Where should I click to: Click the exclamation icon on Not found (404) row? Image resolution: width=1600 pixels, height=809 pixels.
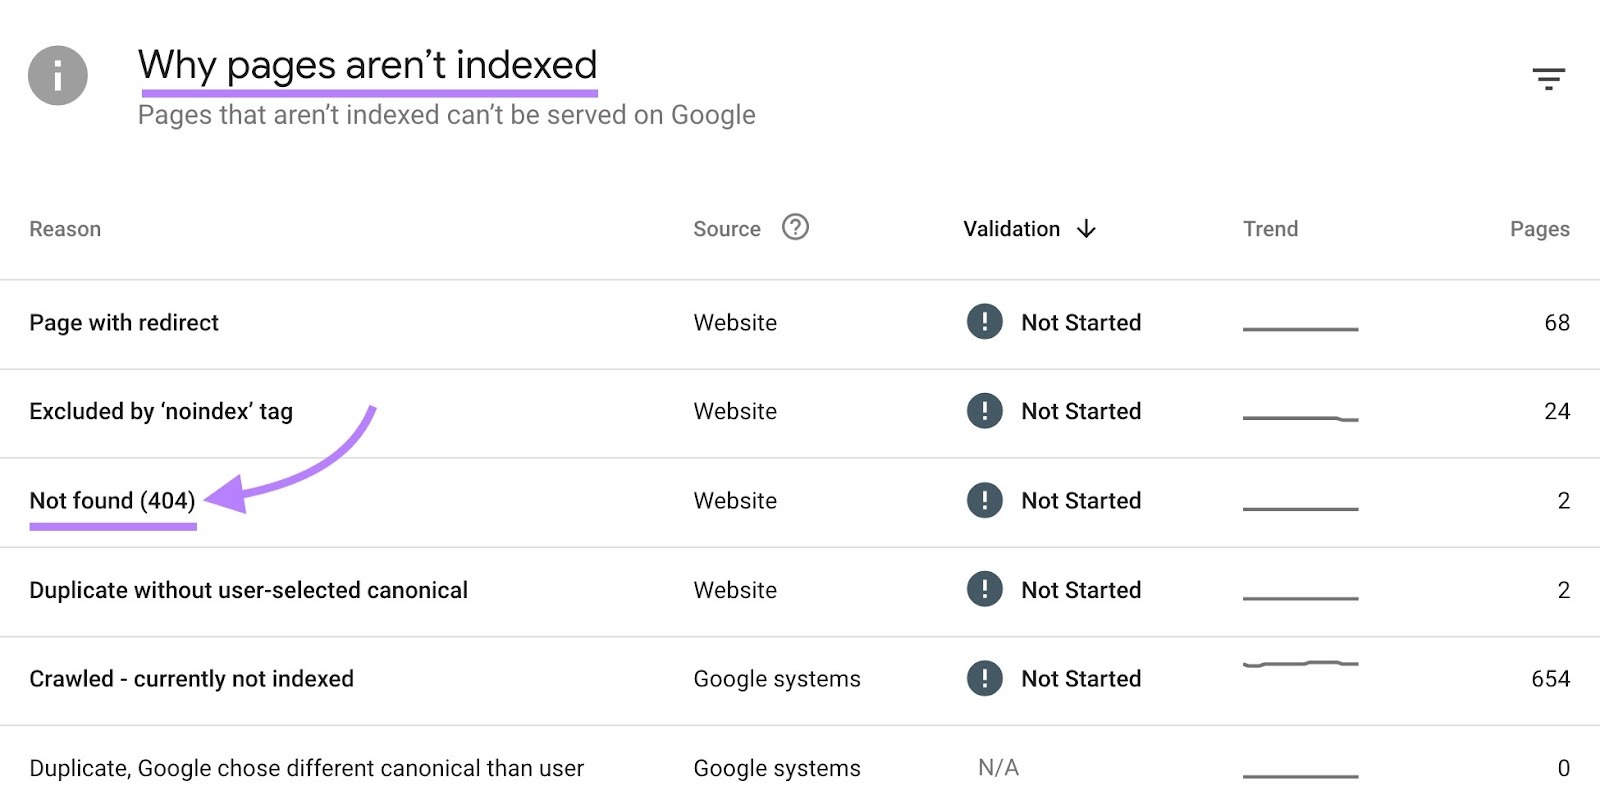click(985, 500)
